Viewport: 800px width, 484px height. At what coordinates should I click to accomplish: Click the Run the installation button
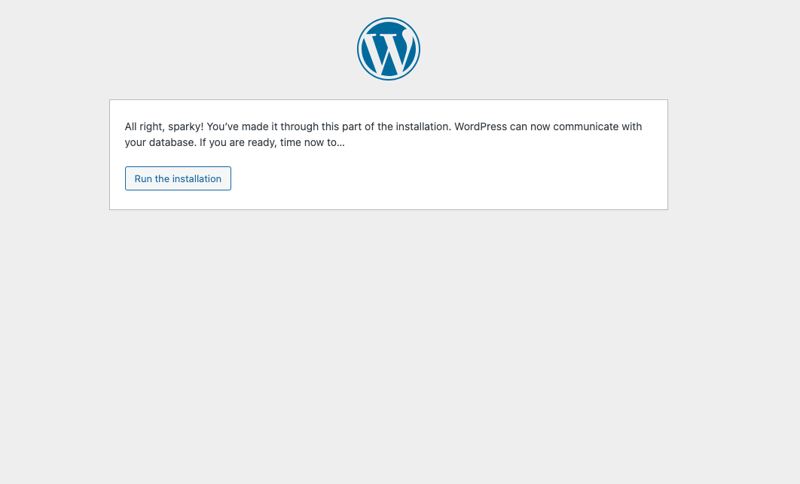pyautogui.click(x=178, y=179)
